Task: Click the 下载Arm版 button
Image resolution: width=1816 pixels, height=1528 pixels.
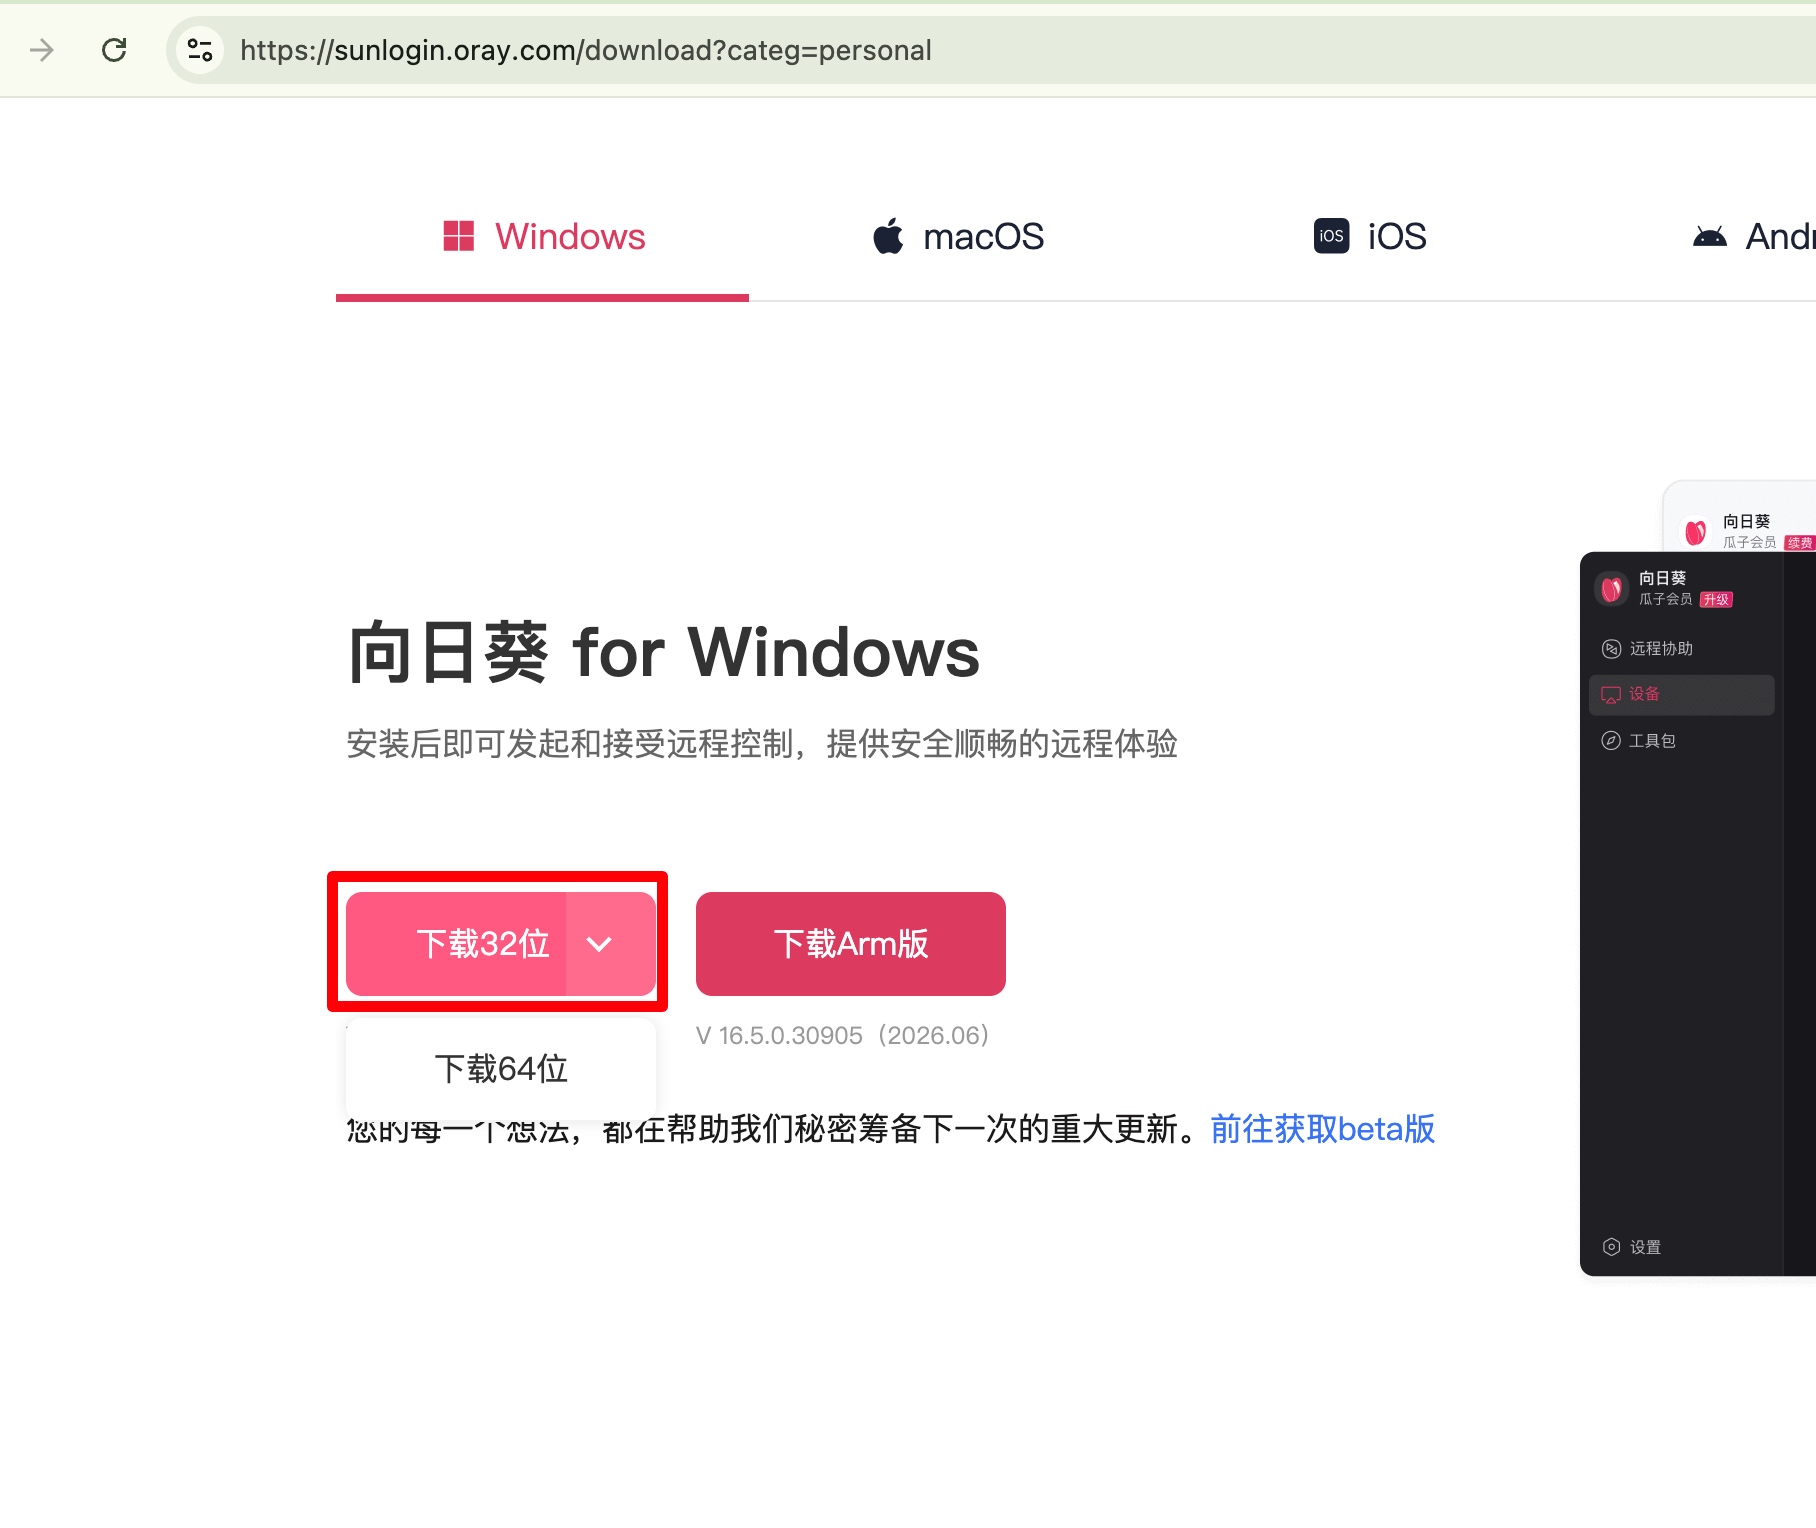Action: [851, 944]
